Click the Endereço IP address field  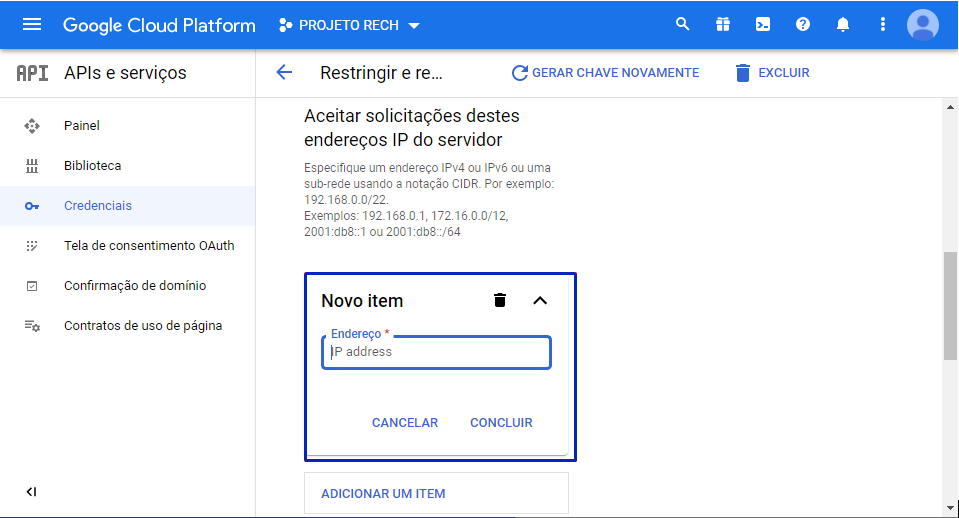pyautogui.click(x=436, y=352)
